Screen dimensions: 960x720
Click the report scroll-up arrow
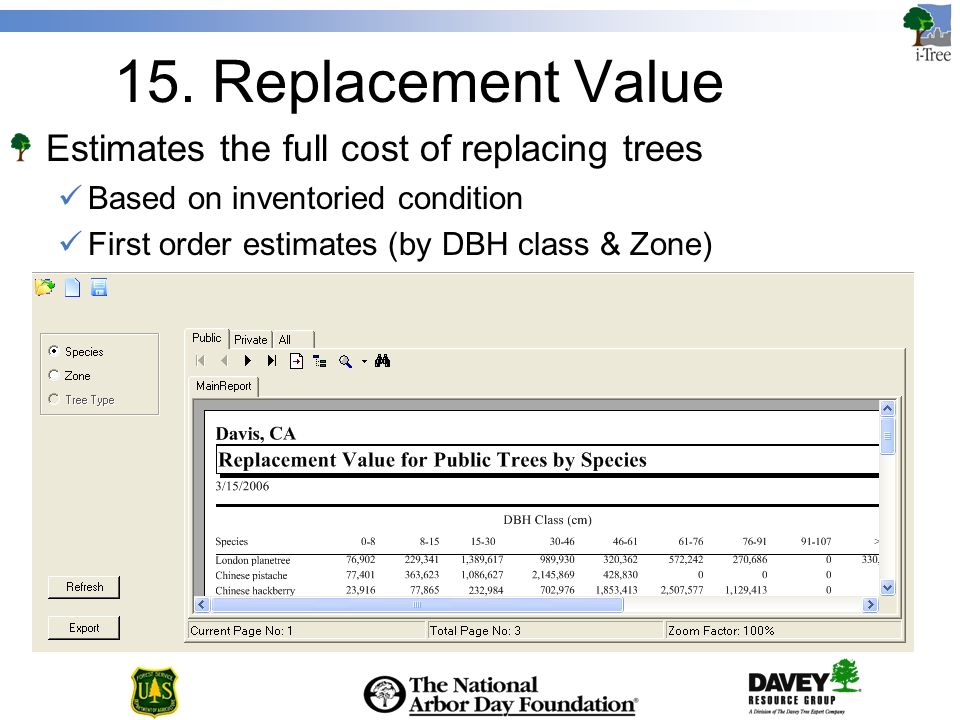point(887,408)
